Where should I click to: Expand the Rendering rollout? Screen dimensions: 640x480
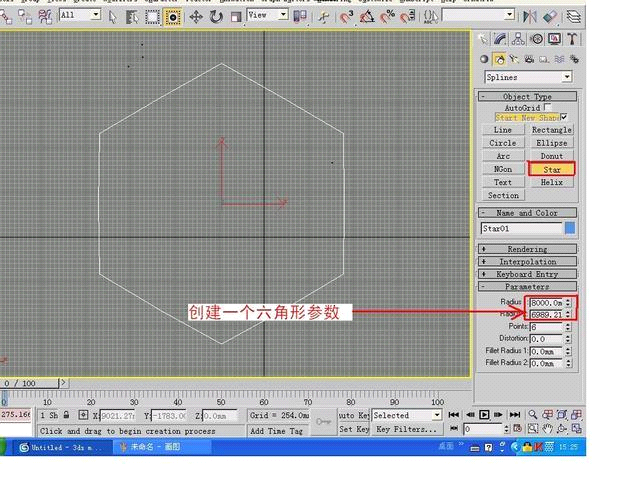pyautogui.click(x=527, y=249)
